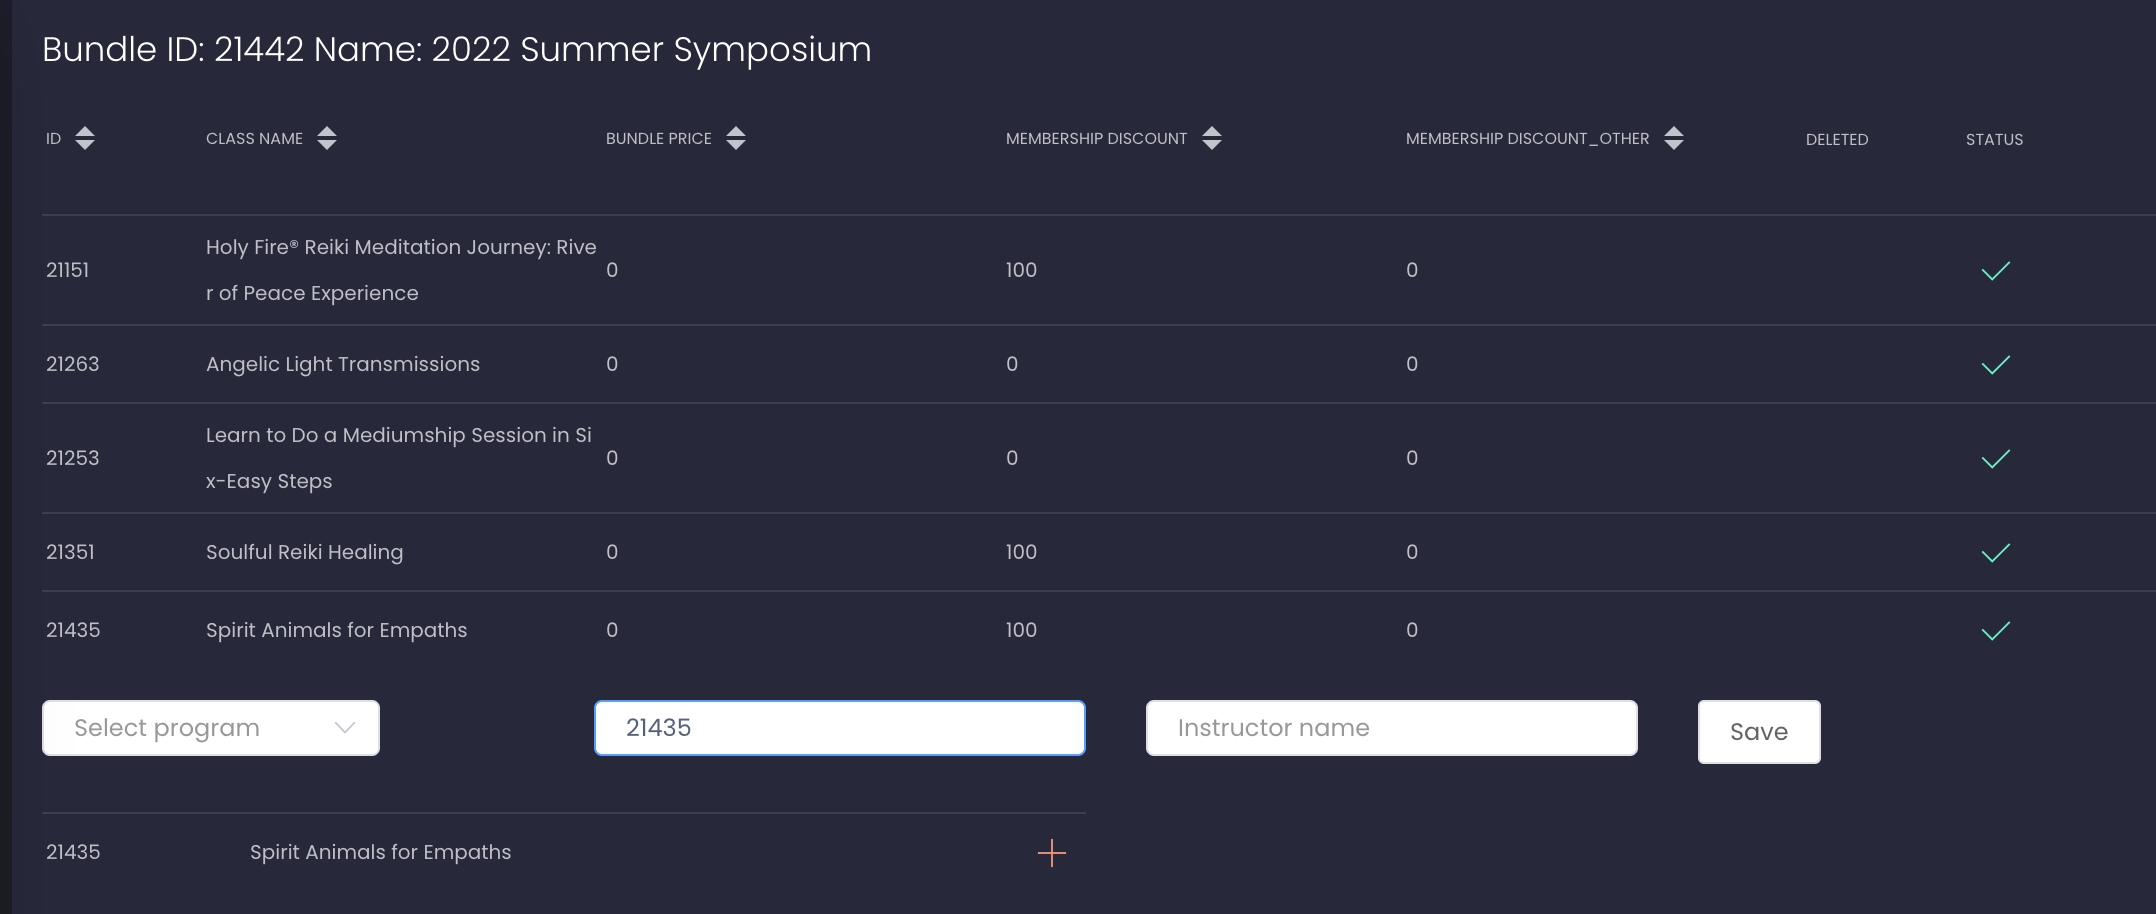Add Spirit Animals for Empaths with plus icon
The height and width of the screenshot is (914, 2156).
point(1052,853)
